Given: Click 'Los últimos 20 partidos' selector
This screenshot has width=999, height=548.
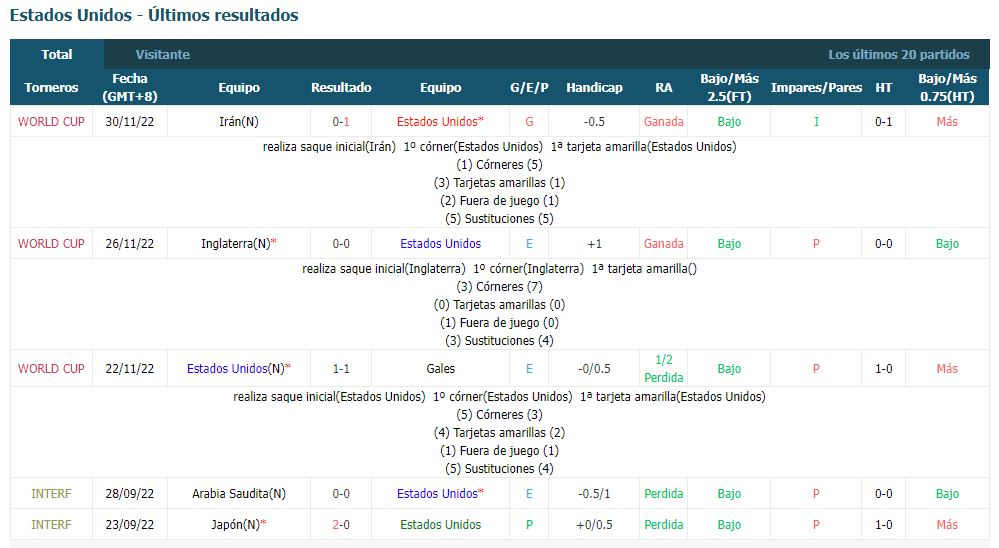Looking at the screenshot, I should tap(898, 54).
